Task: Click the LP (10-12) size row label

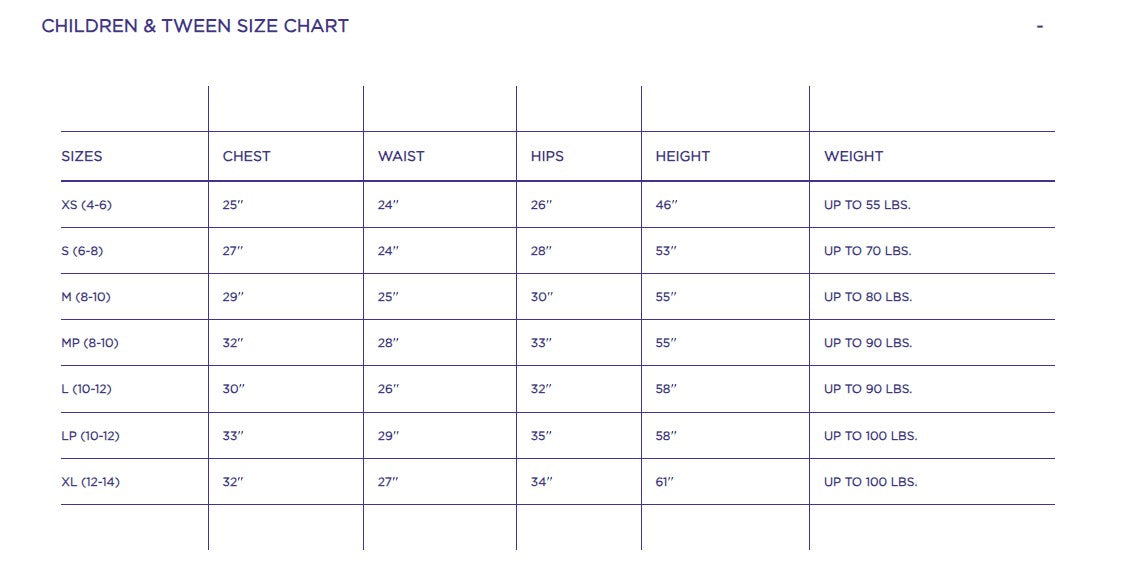Action: (x=90, y=436)
